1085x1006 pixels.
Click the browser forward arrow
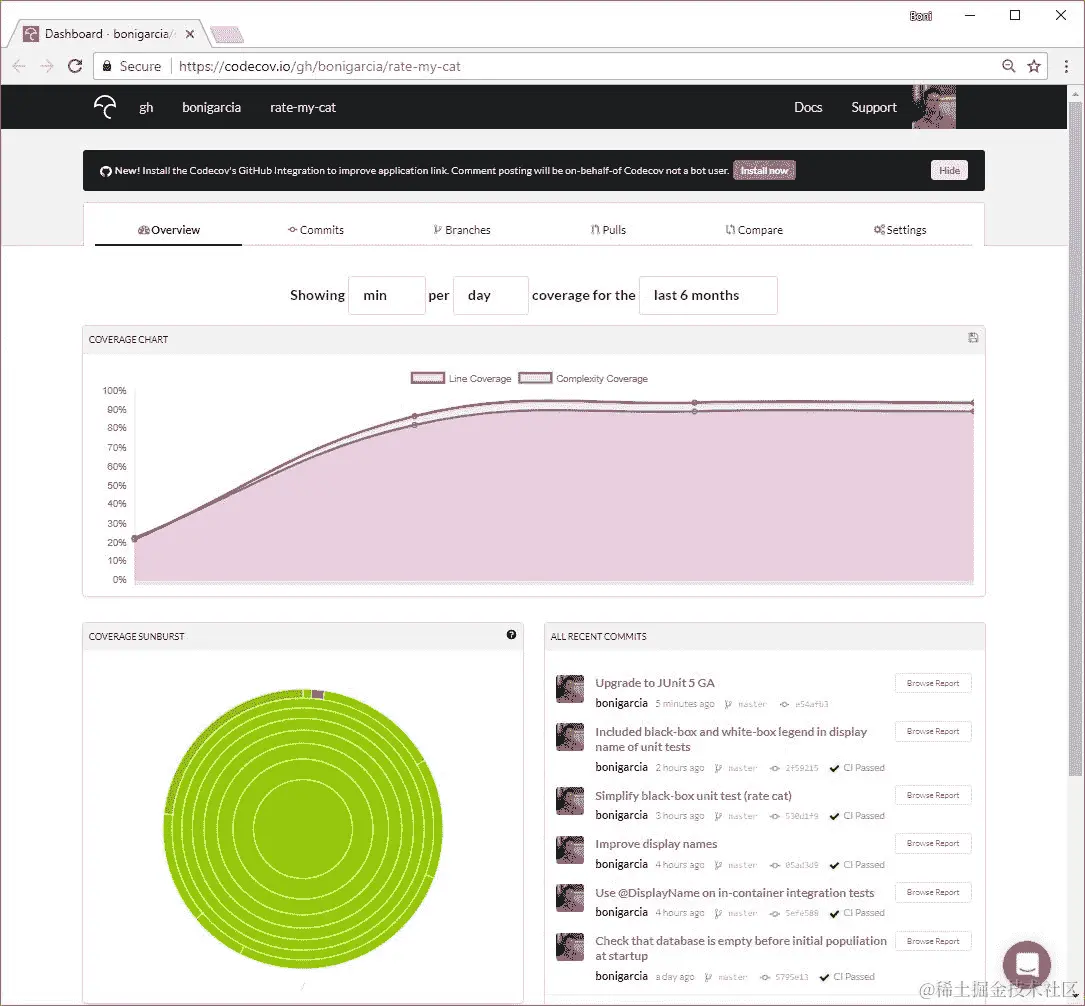(x=46, y=66)
